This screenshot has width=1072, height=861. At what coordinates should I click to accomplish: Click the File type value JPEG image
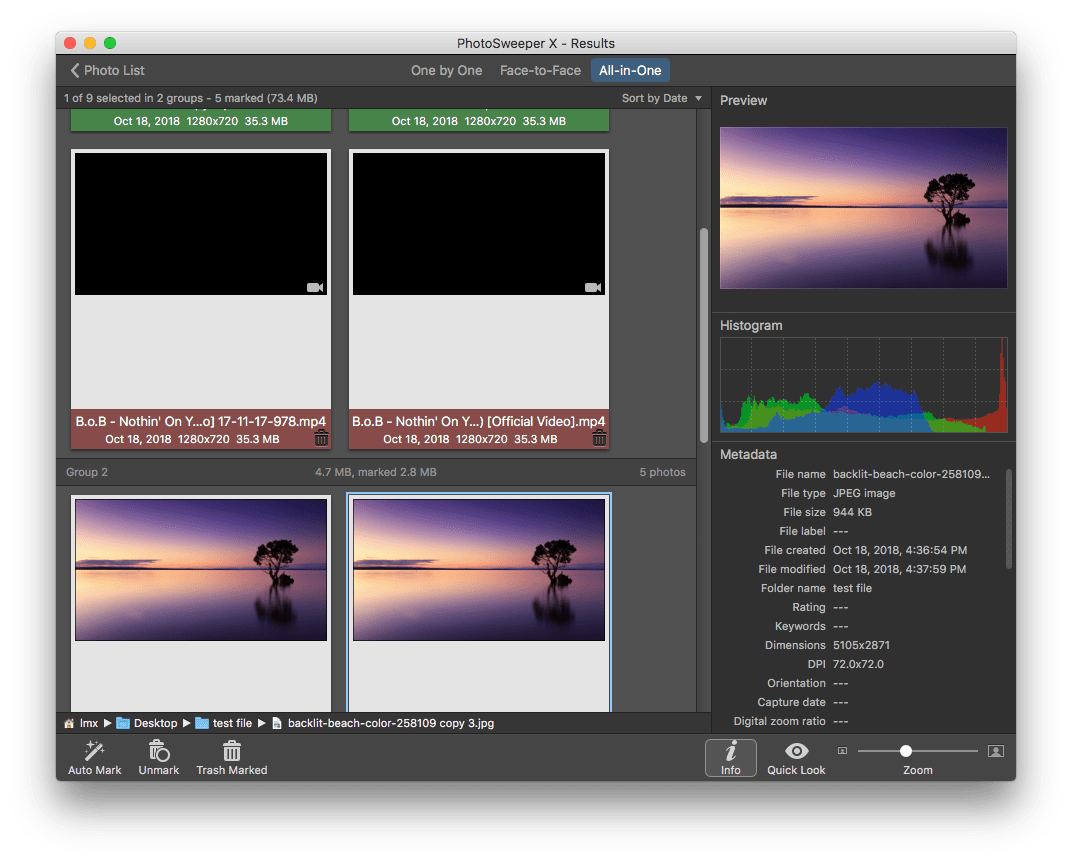point(863,493)
